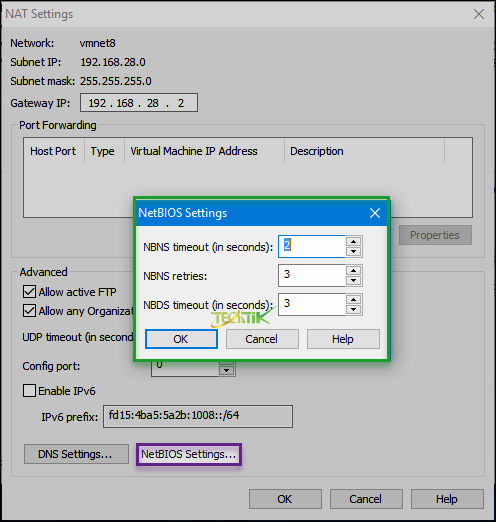
Task: Uncheck Allow active FTP
Action: tap(29, 292)
